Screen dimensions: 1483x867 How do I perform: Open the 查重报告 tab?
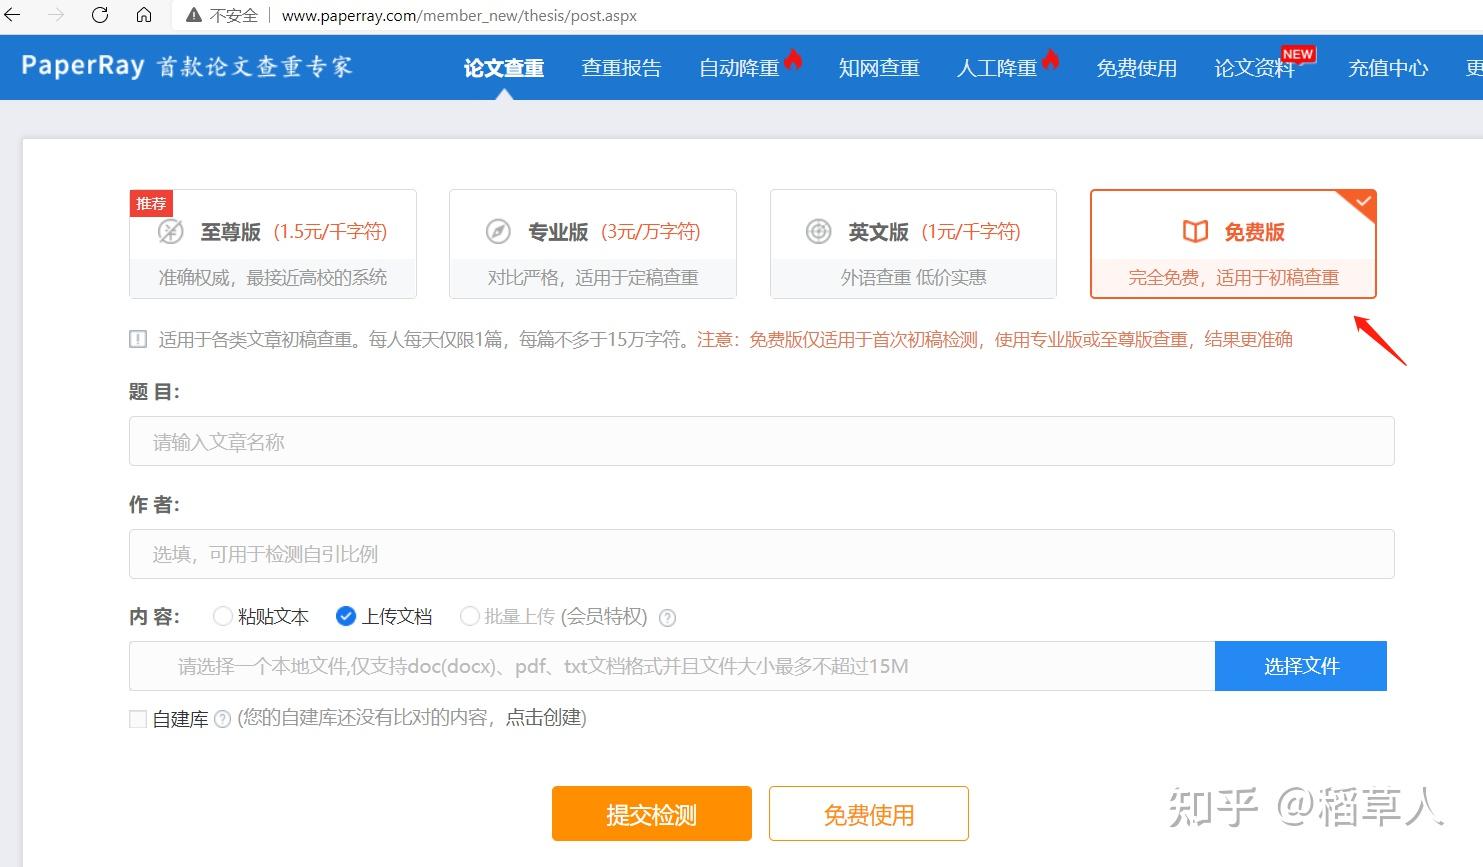[622, 68]
